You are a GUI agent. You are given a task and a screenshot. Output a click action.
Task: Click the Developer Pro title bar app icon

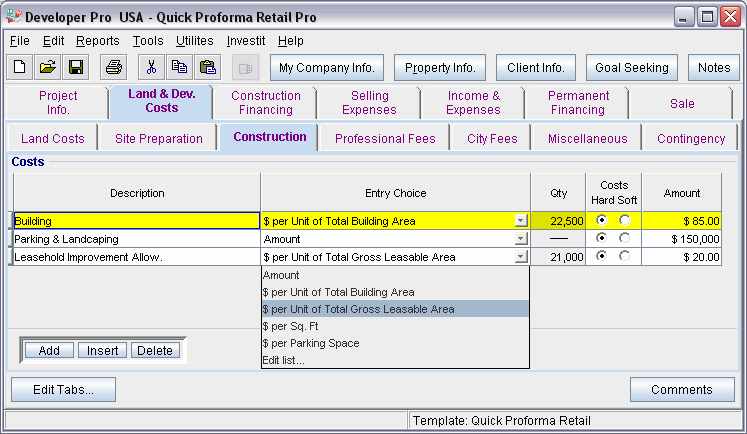(14, 17)
